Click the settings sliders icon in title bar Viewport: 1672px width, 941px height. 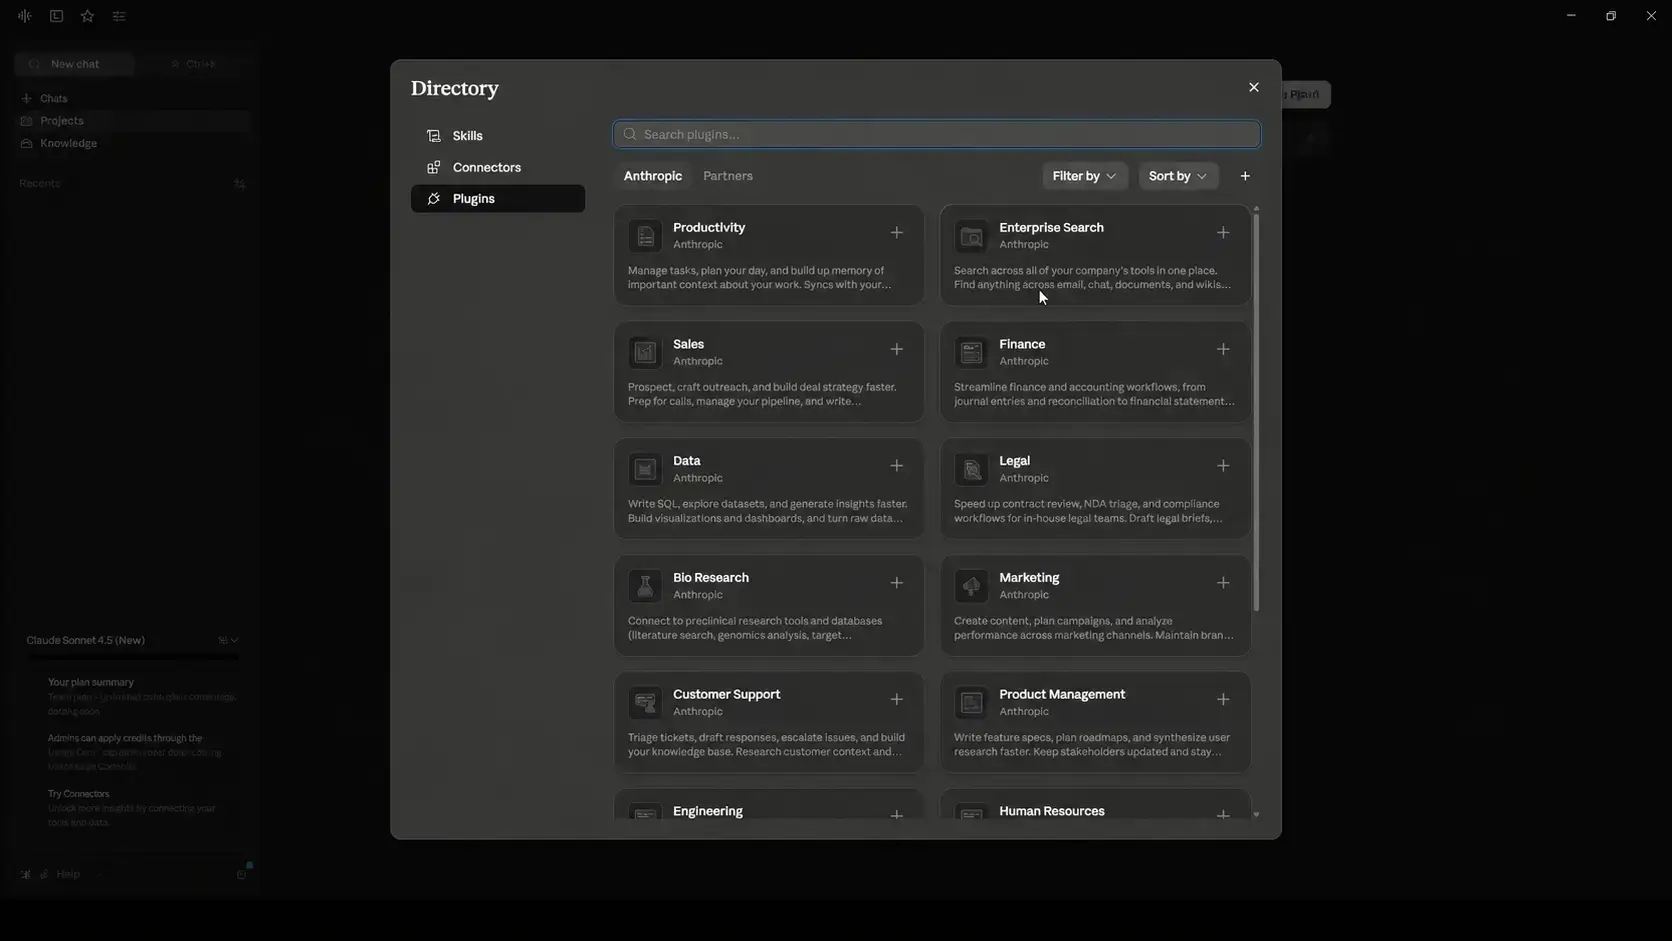[119, 16]
